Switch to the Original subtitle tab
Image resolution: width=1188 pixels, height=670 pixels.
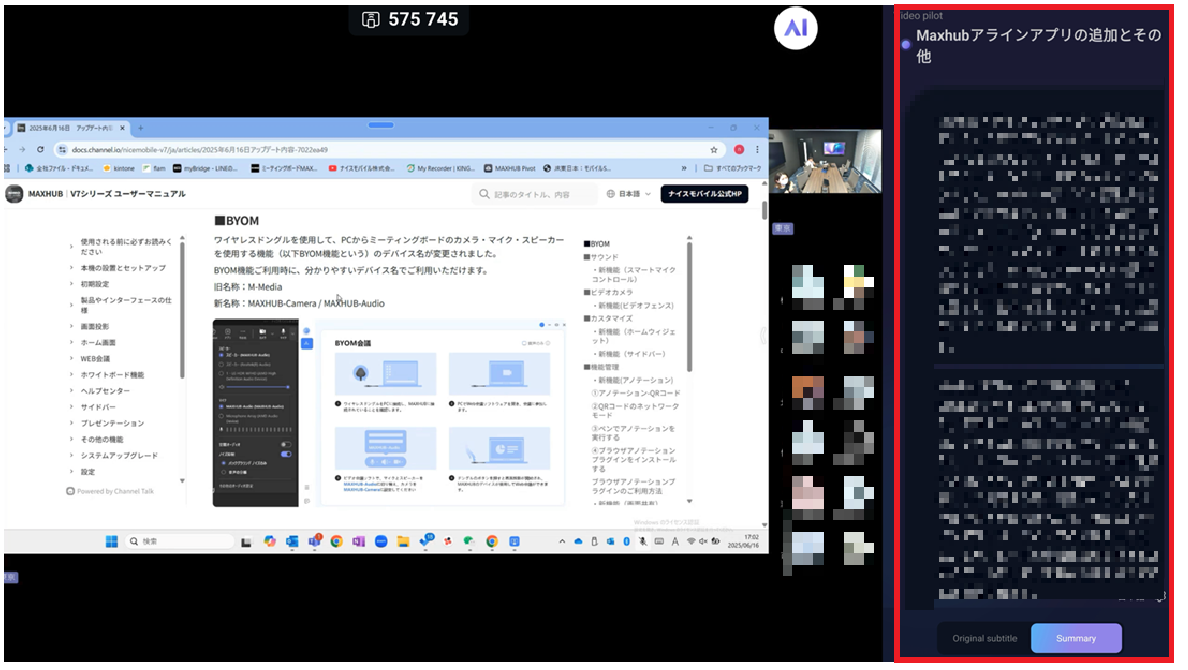coord(984,638)
